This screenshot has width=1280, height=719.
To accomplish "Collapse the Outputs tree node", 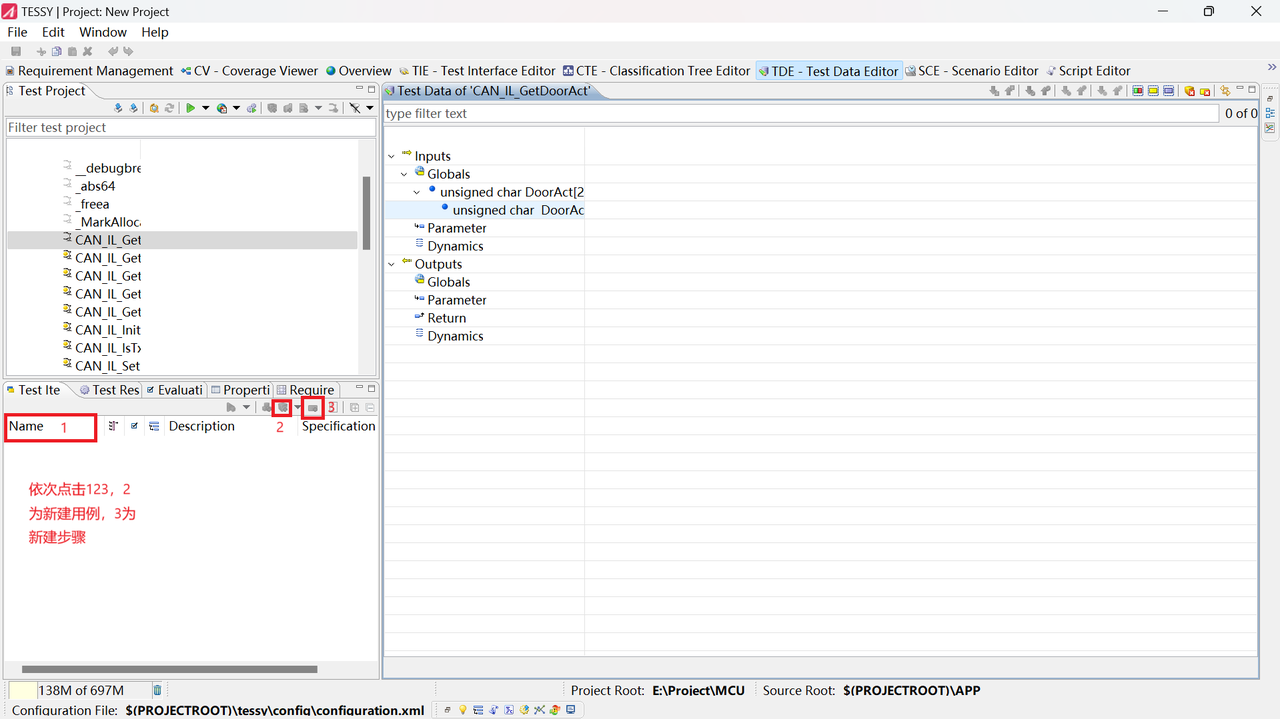I will tap(391, 264).
